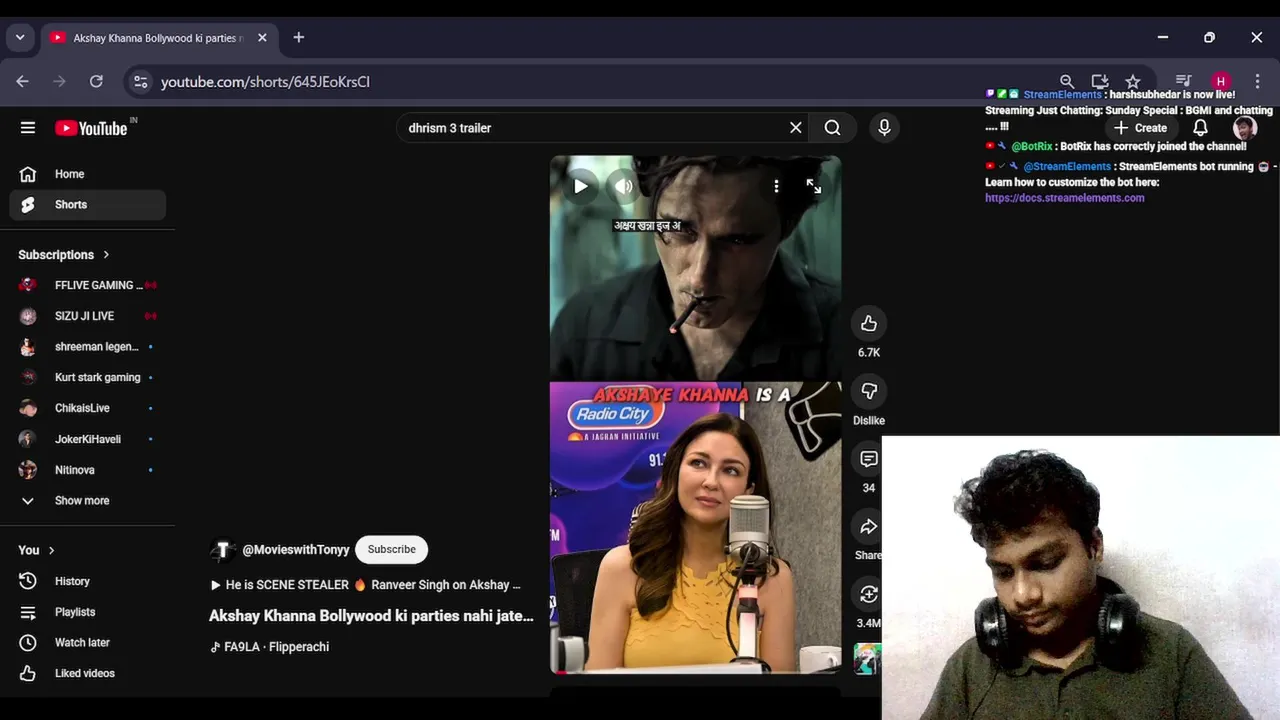Subscribe to @MovieswithTonyy
1280x720 pixels.
click(391, 549)
